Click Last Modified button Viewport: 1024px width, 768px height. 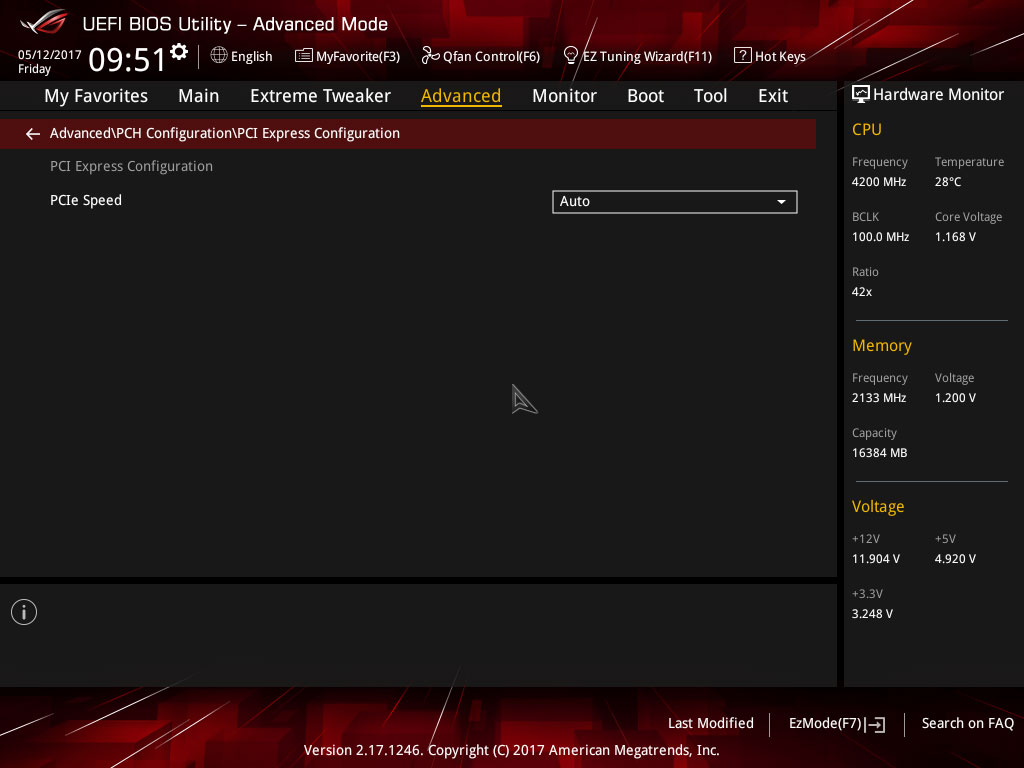711,724
